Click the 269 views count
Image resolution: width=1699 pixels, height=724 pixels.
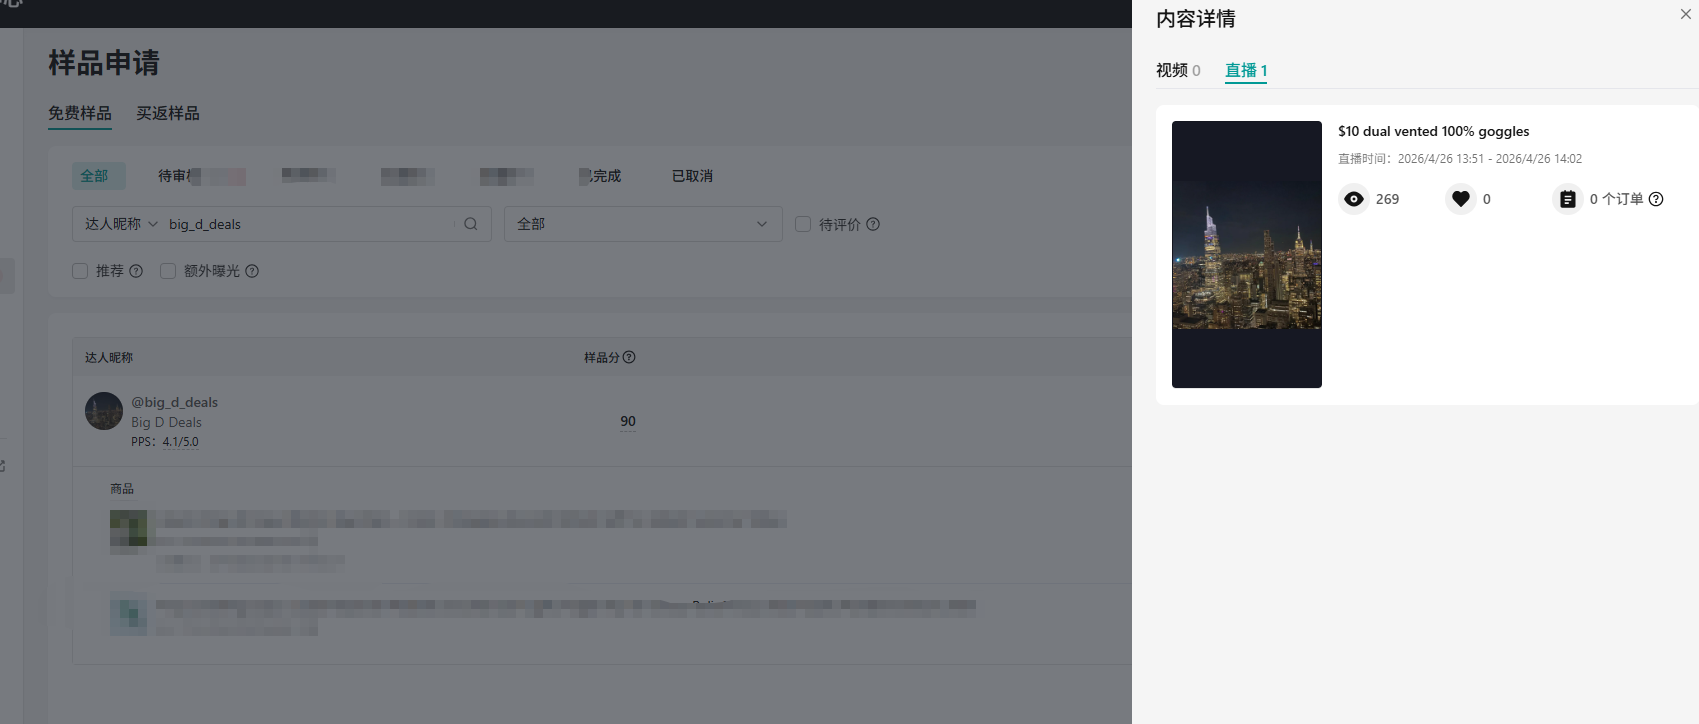pyautogui.click(x=1387, y=199)
